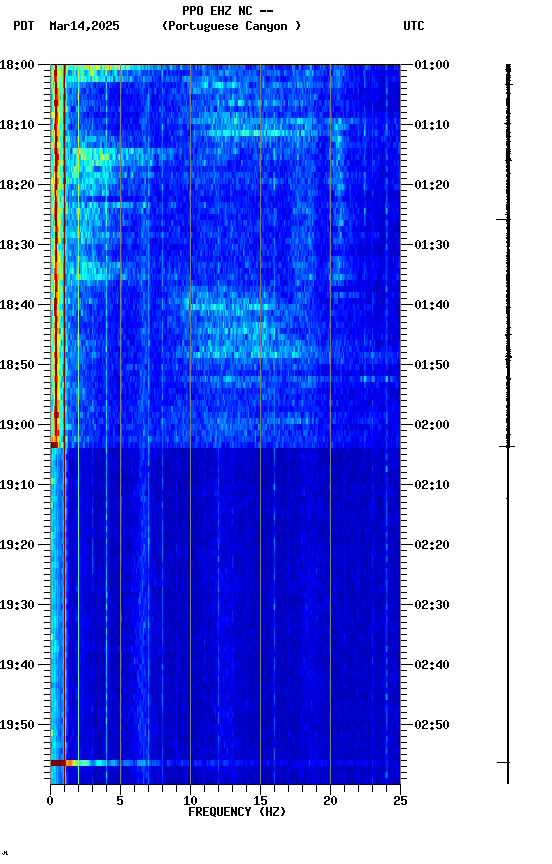Click the 01:50 UTC time label

pos(432,365)
